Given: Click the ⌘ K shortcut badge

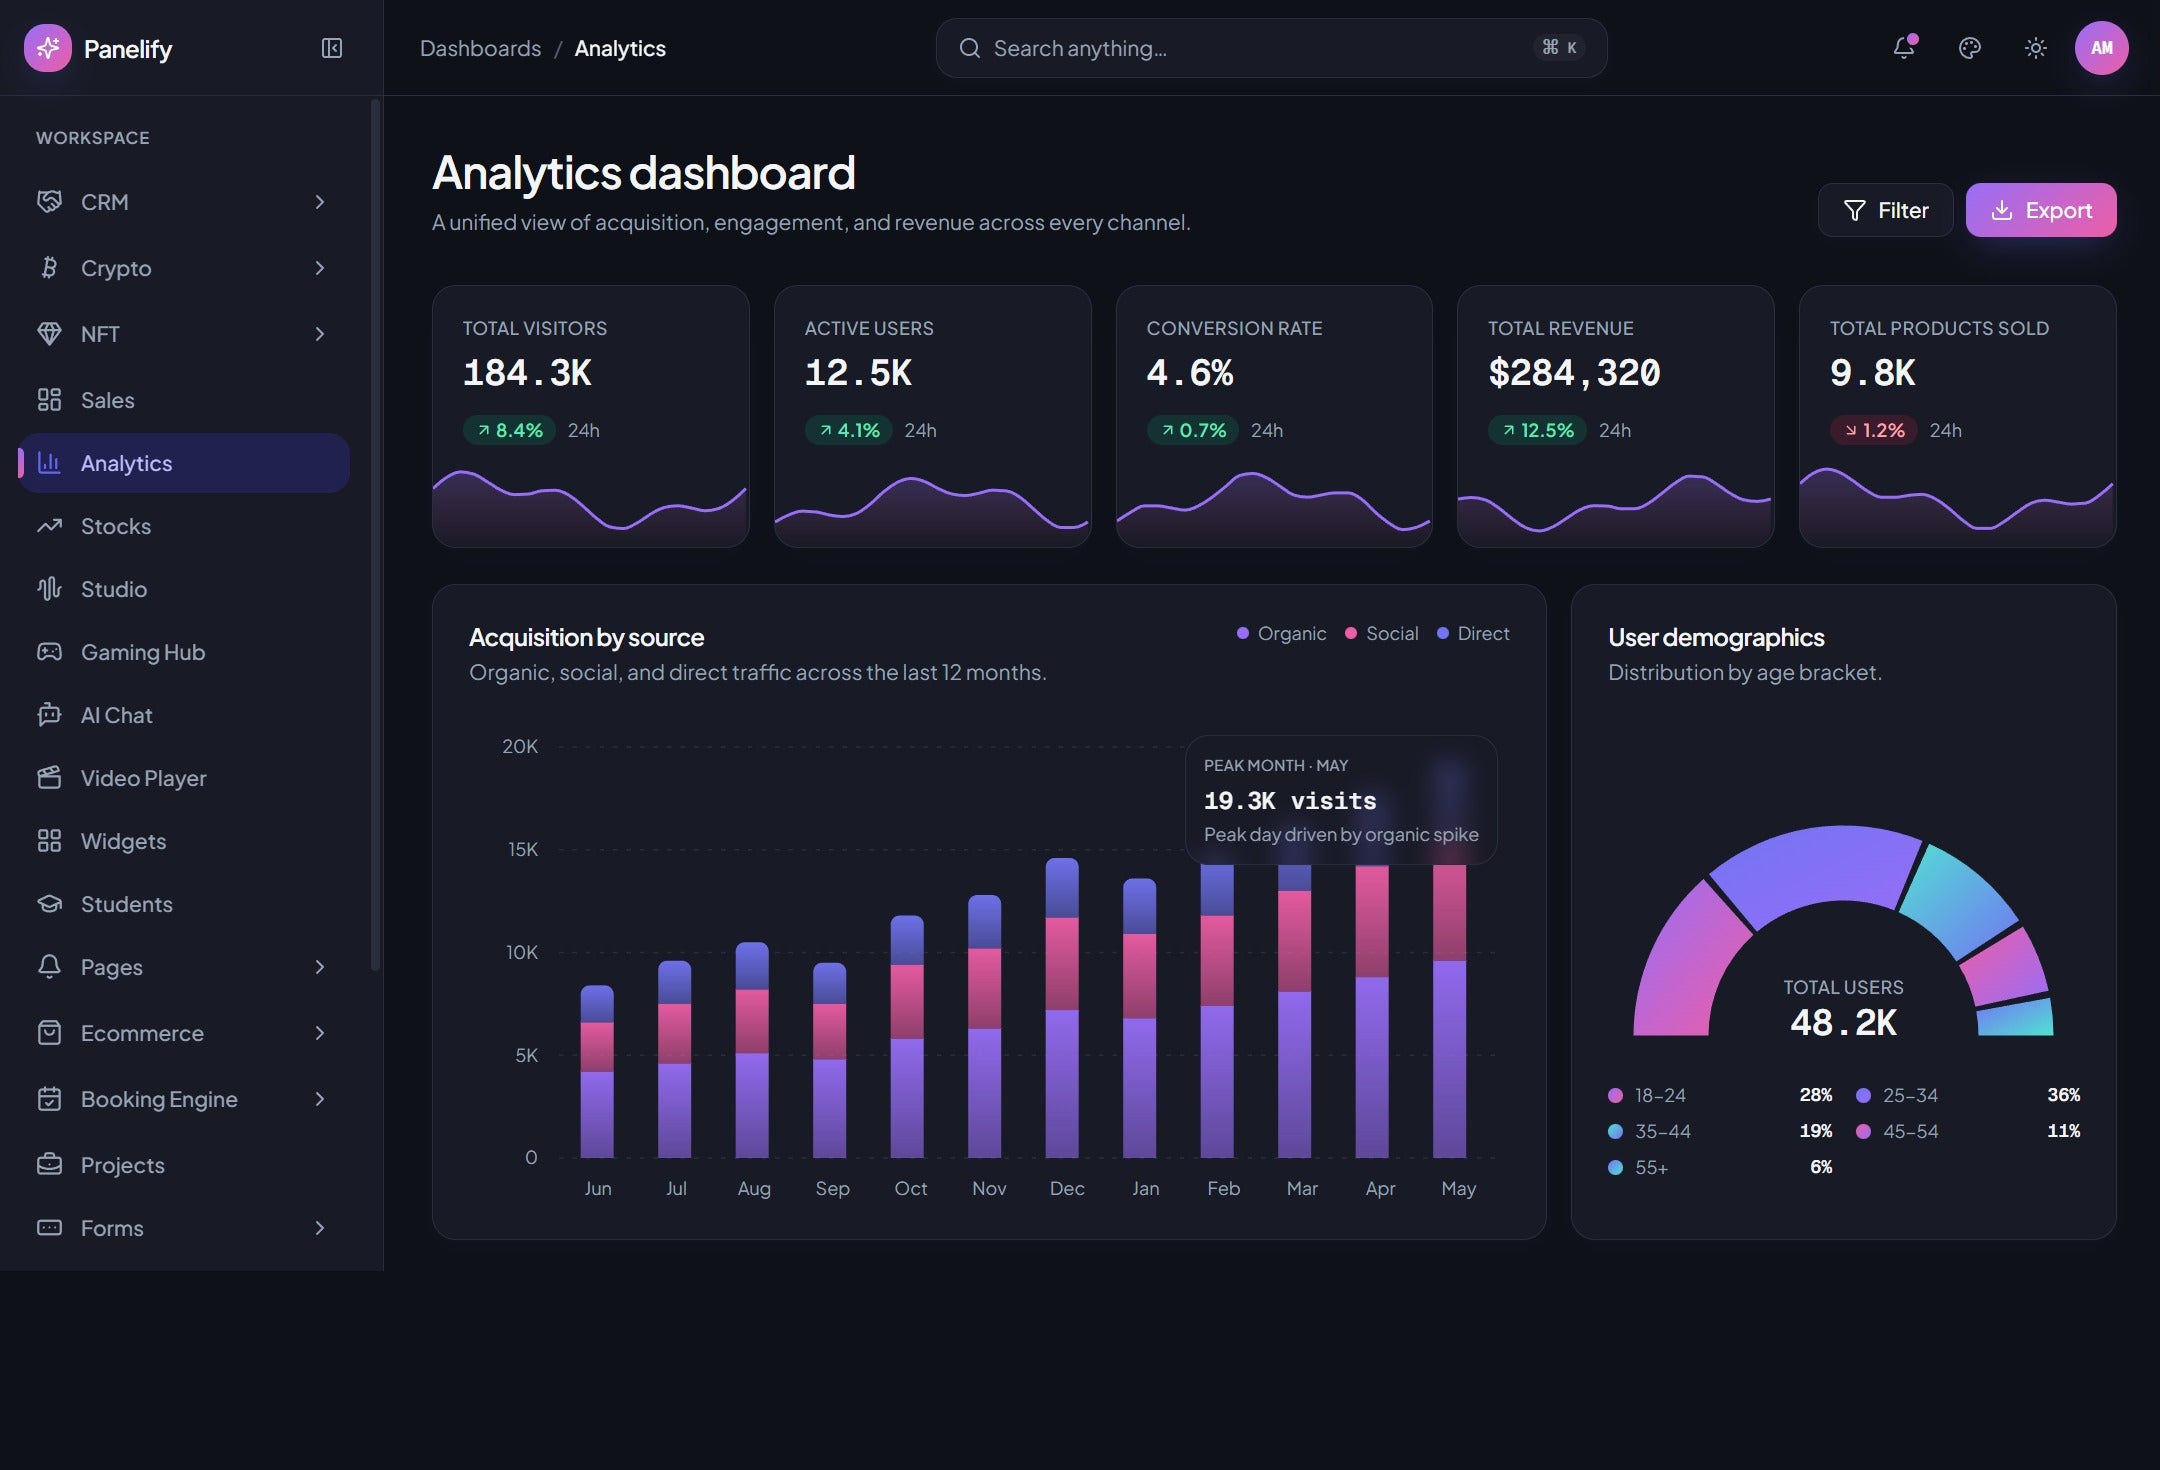Looking at the screenshot, I should [x=1559, y=47].
